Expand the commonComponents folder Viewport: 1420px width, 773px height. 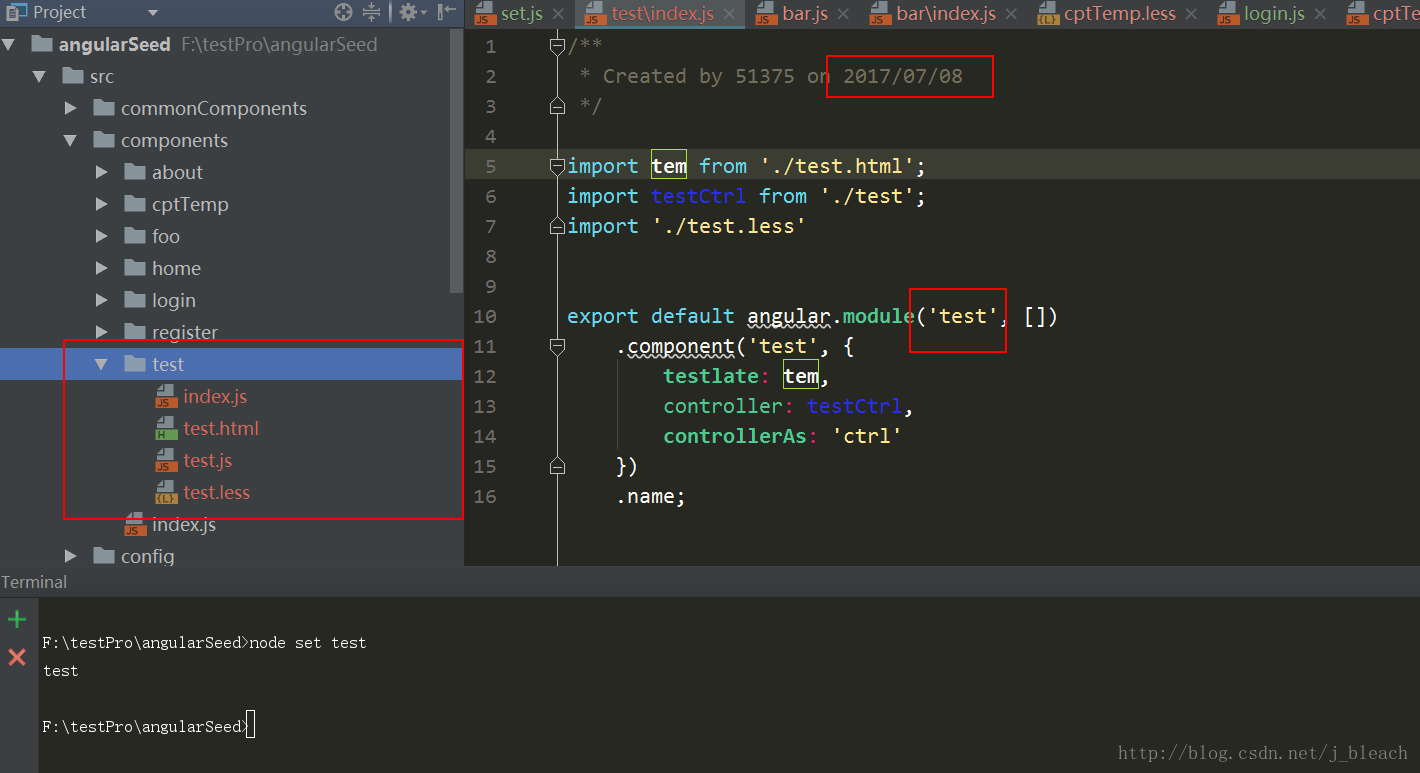(x=70, y=109)
